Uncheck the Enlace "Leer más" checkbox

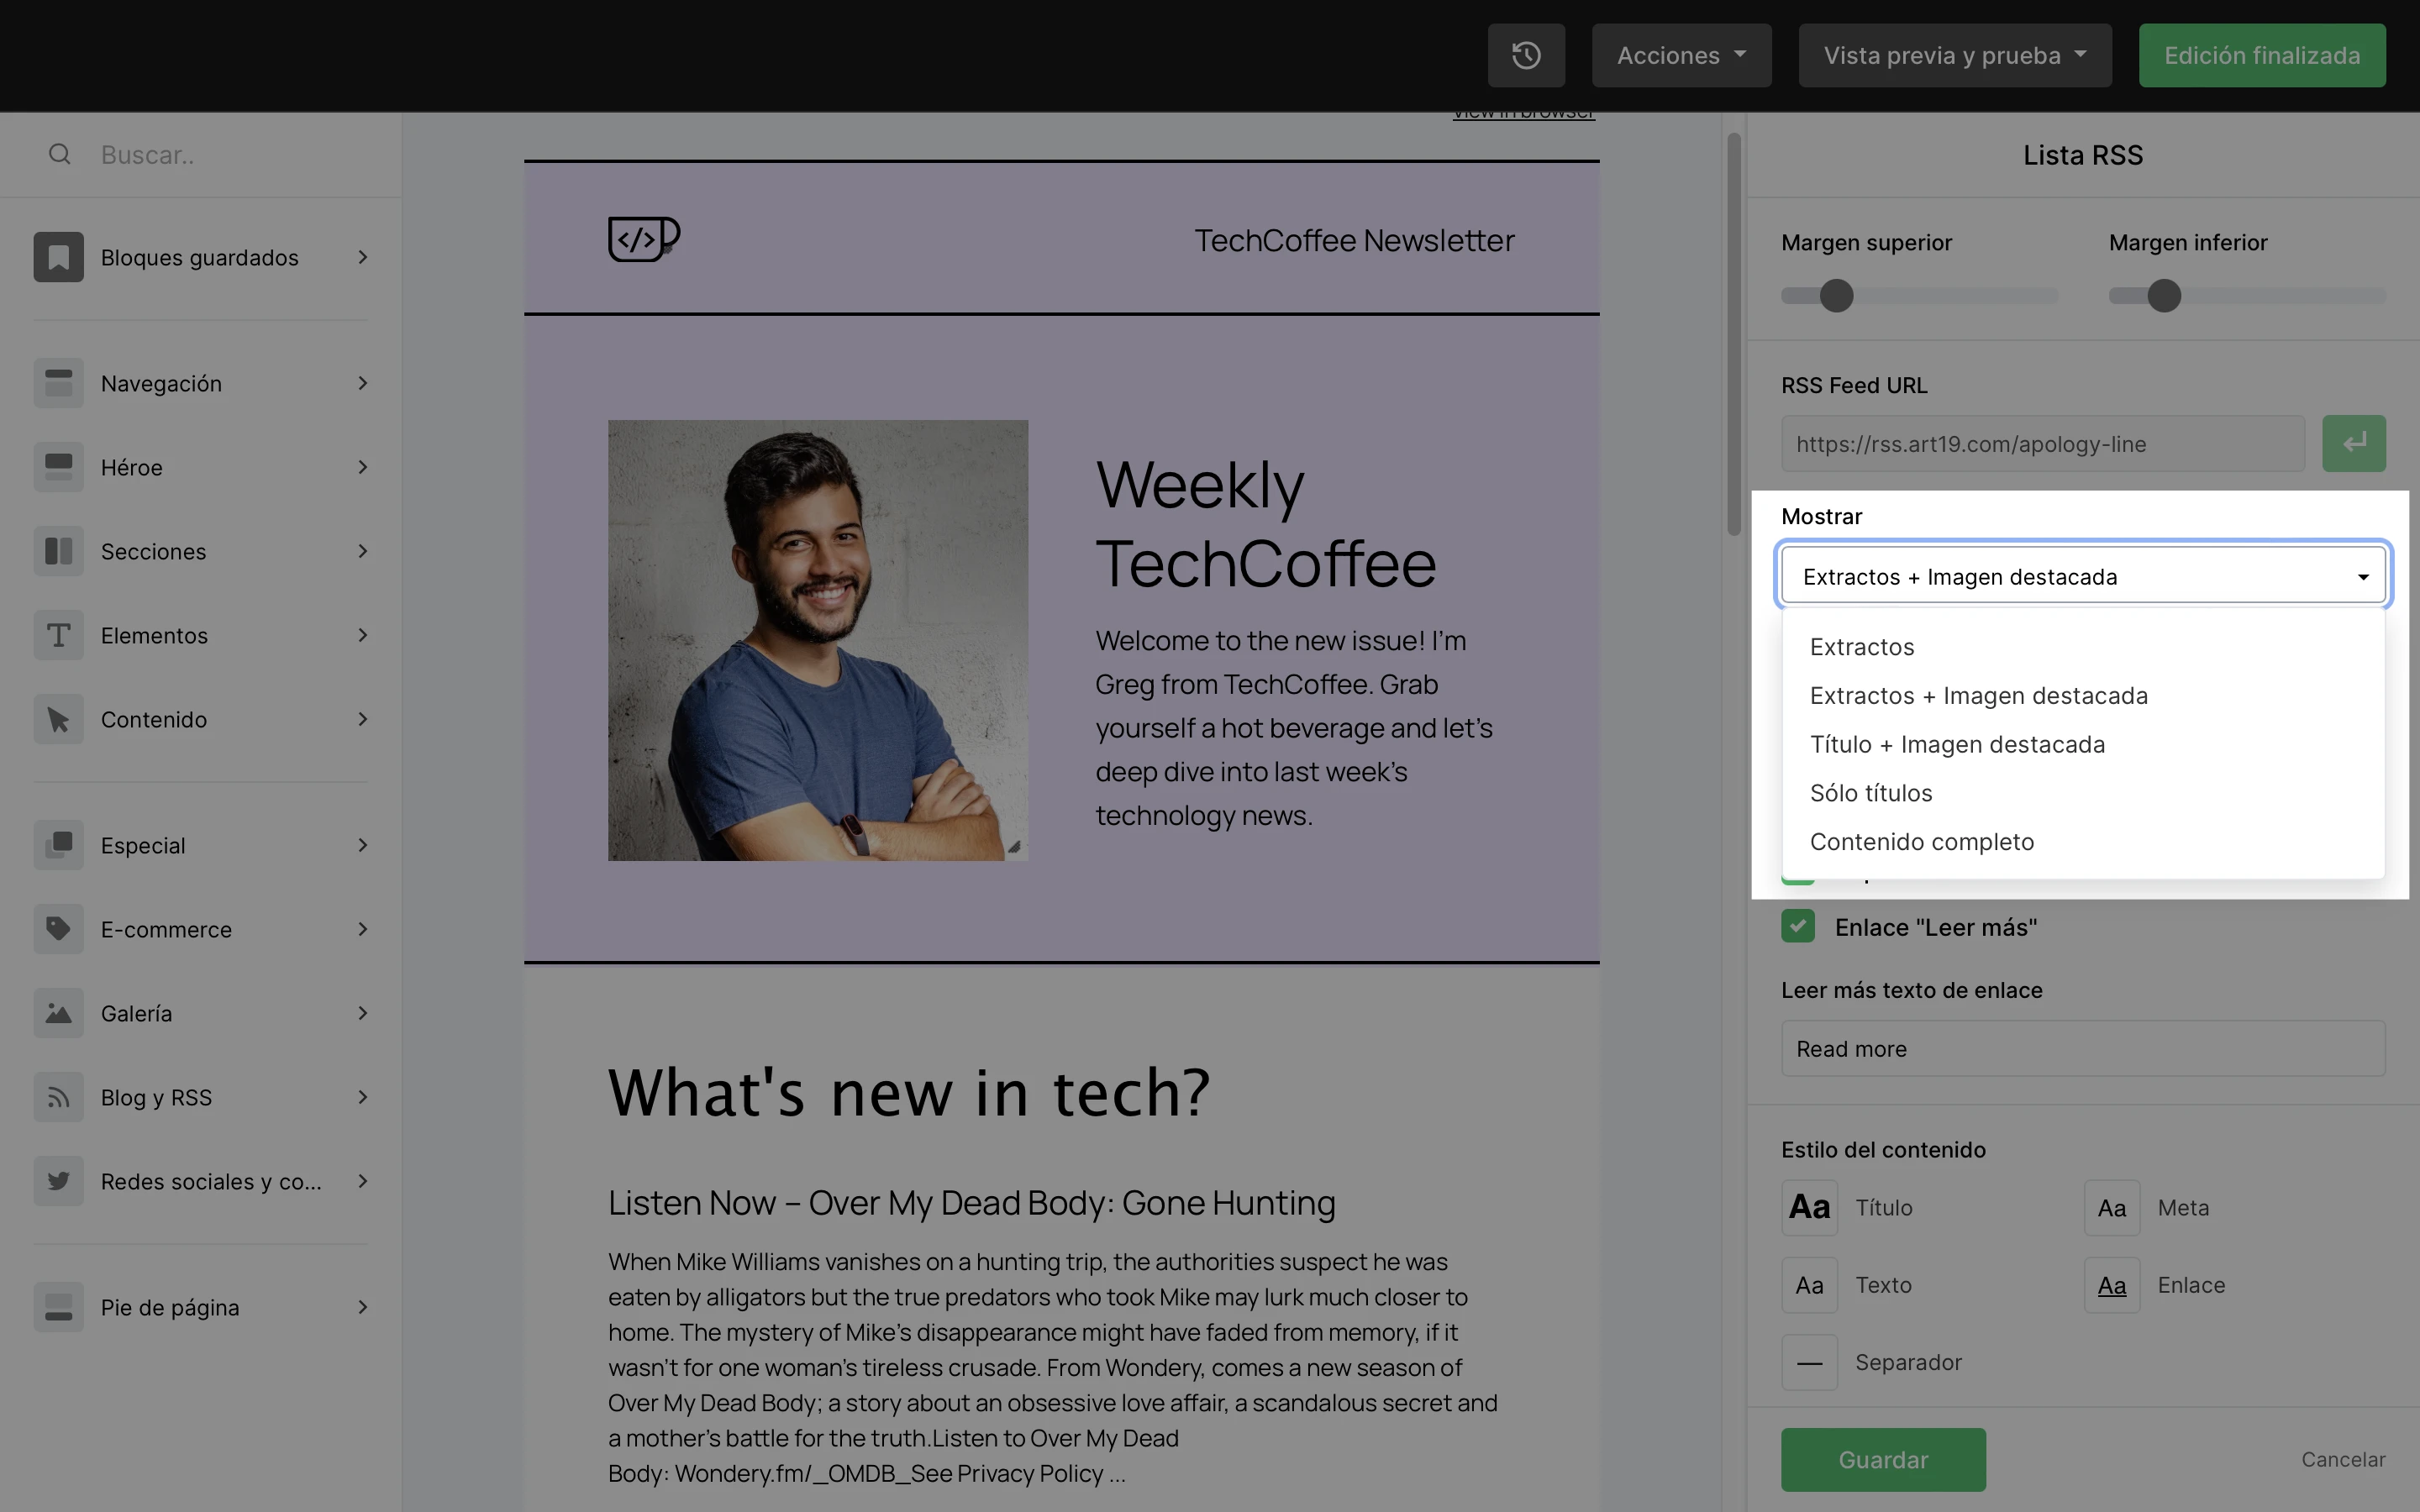[x=1797, y=926]
